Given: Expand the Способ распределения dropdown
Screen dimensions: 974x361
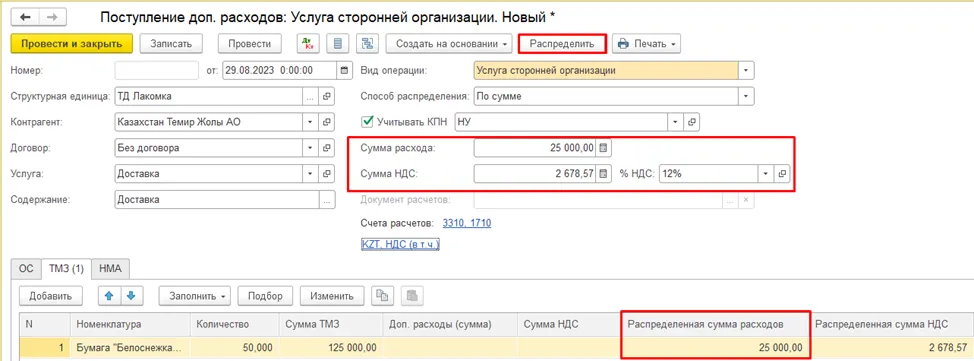Looking at the screenshot, I should (746, 96).
